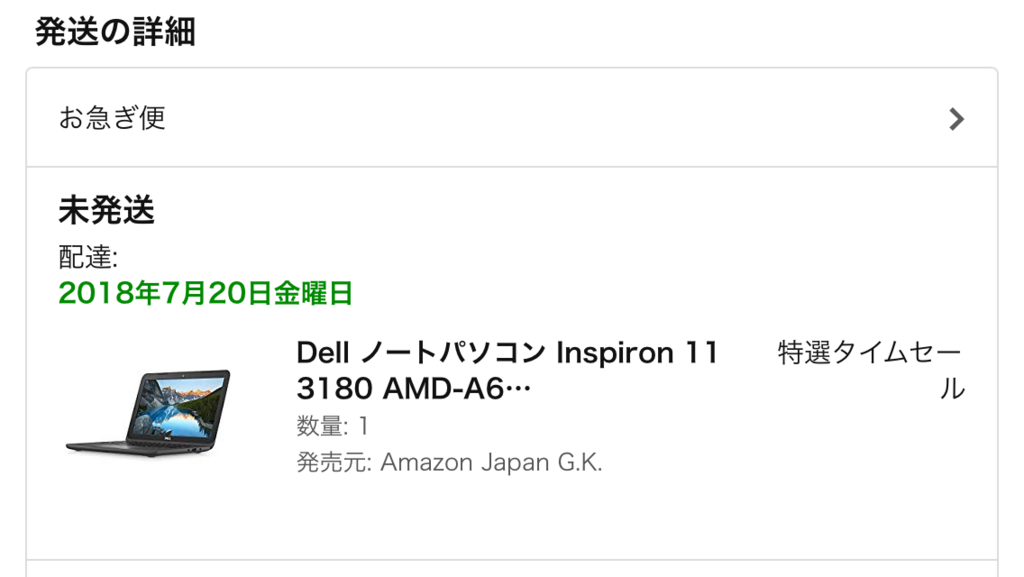The image size is (1024, 577).
Task: Open the 発売元 seller line
Action: click(449, 462)
